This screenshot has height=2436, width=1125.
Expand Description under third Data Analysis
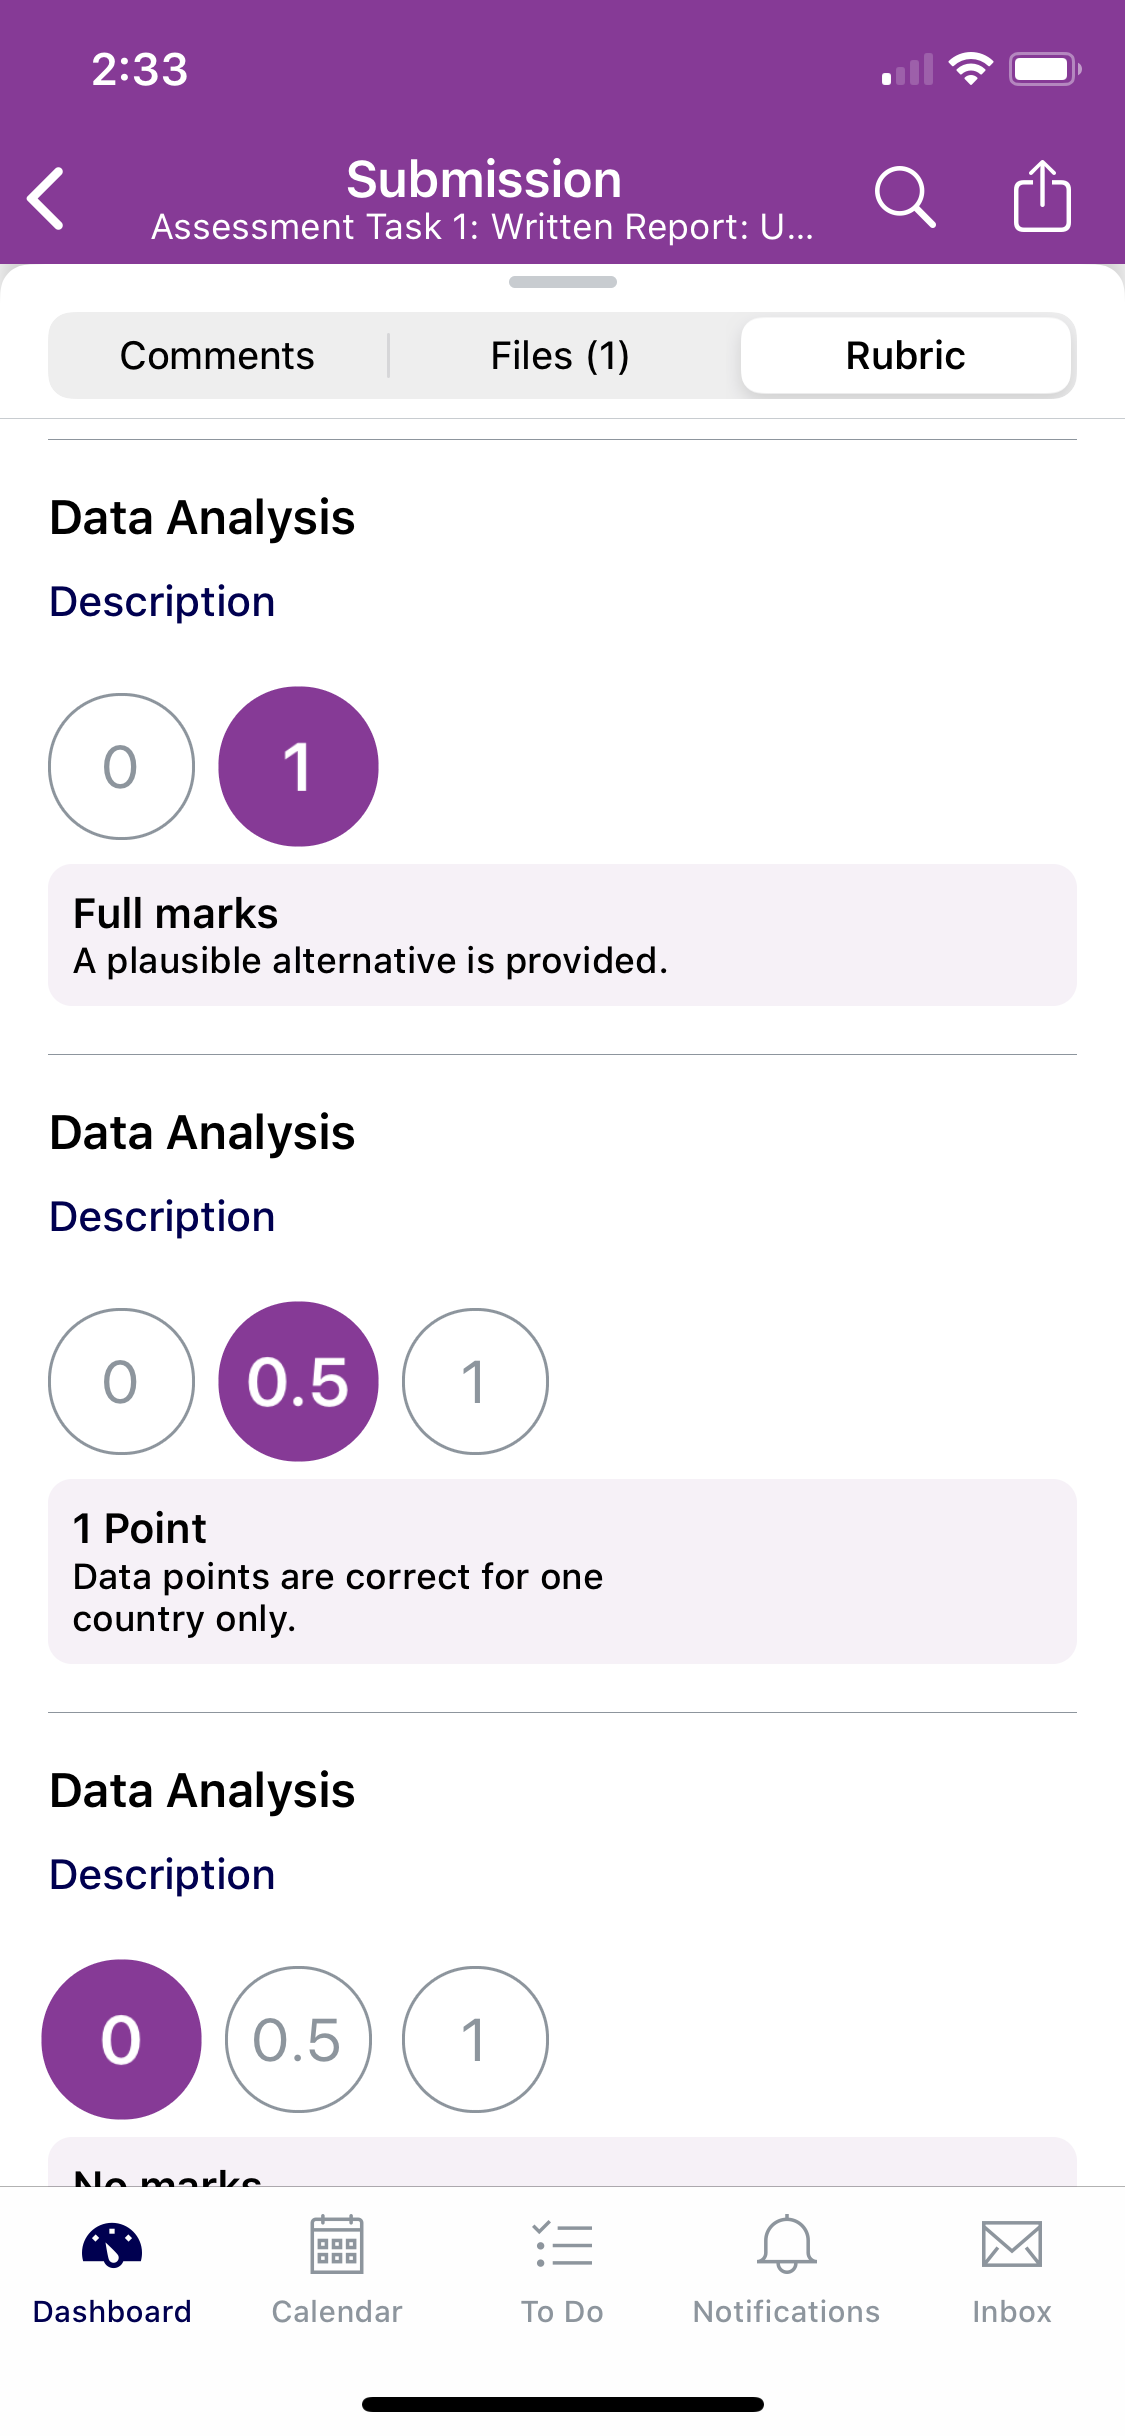click(x=162, y=1875)
